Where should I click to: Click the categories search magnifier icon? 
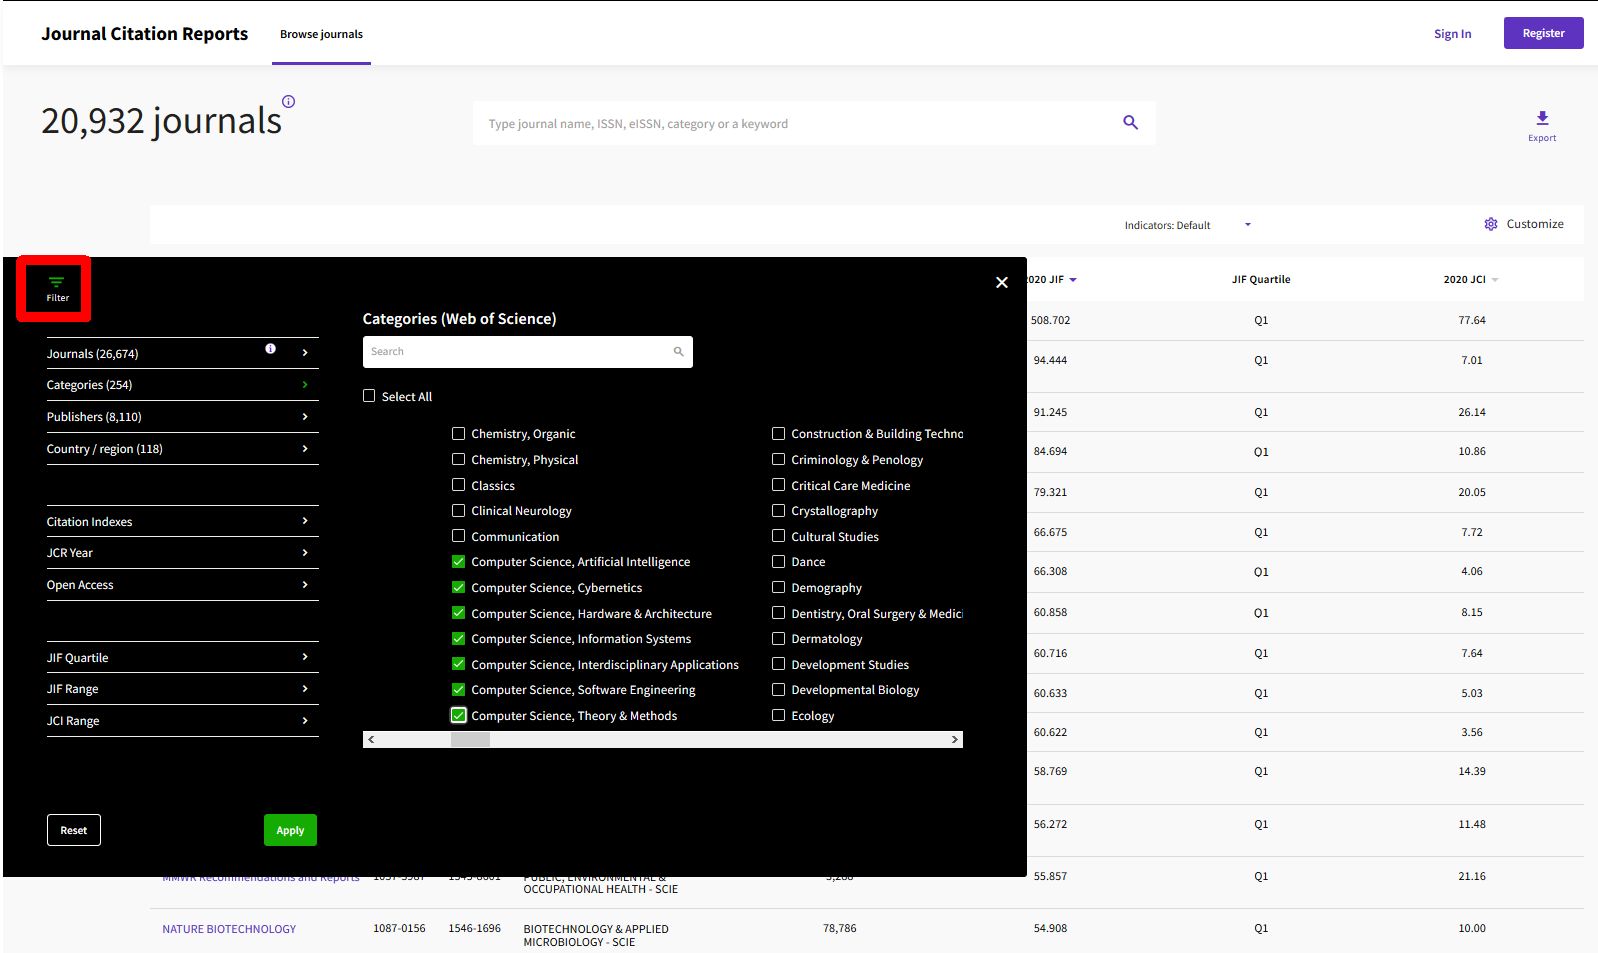tap(678, 352)
